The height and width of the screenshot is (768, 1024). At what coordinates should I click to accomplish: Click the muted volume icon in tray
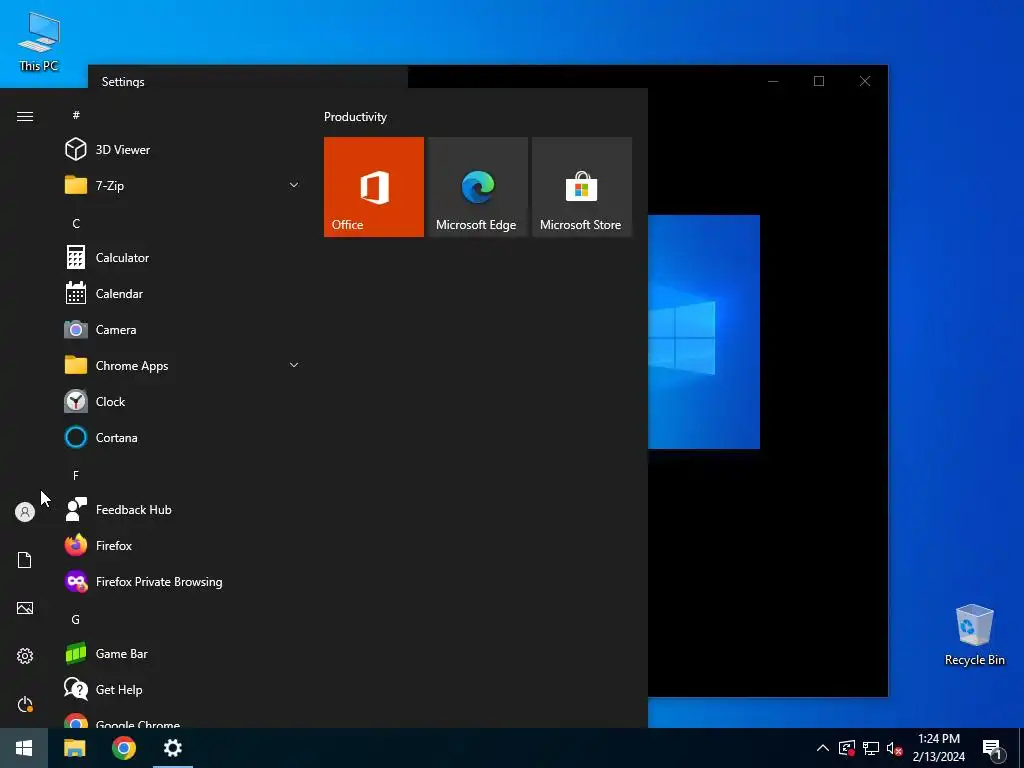click(894, 748)
